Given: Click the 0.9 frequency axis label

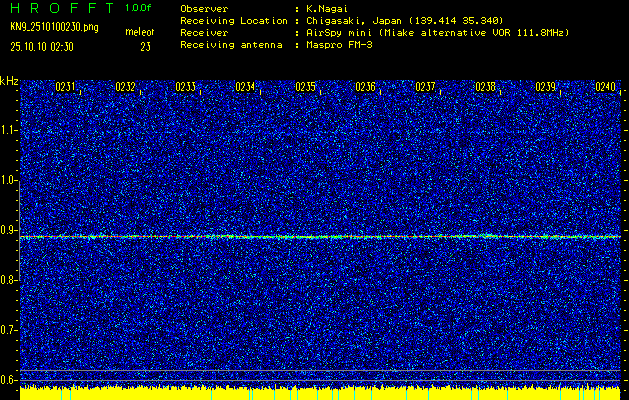Looking at the screenshot, I should click(x=9, y=230).
